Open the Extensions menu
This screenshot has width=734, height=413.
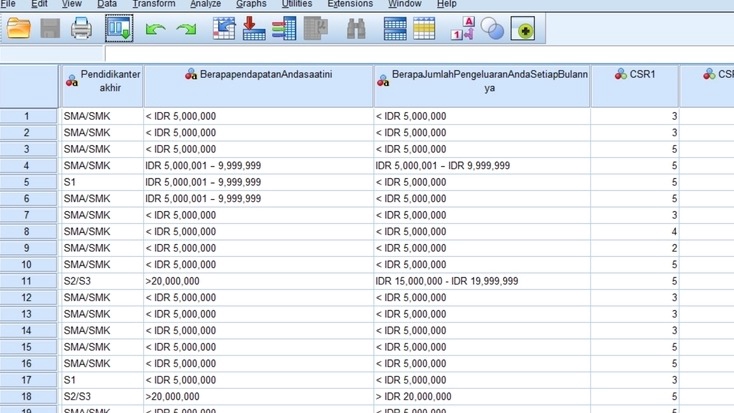pyautogui.click(x=350, y=4)
